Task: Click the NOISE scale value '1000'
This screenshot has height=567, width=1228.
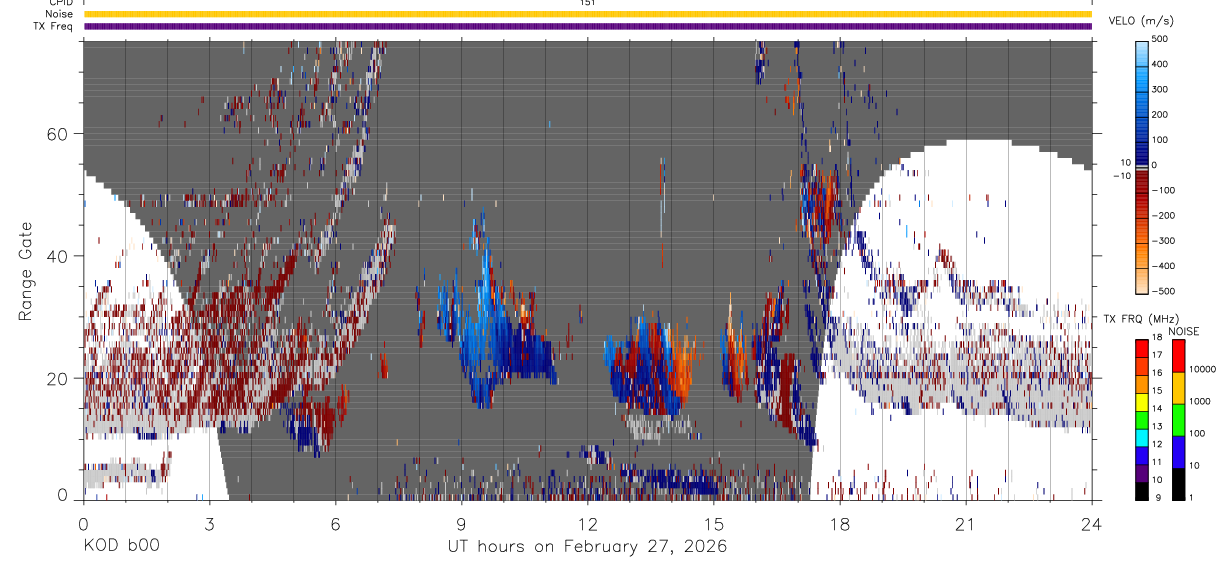Action: click(x=1200, y=401)
